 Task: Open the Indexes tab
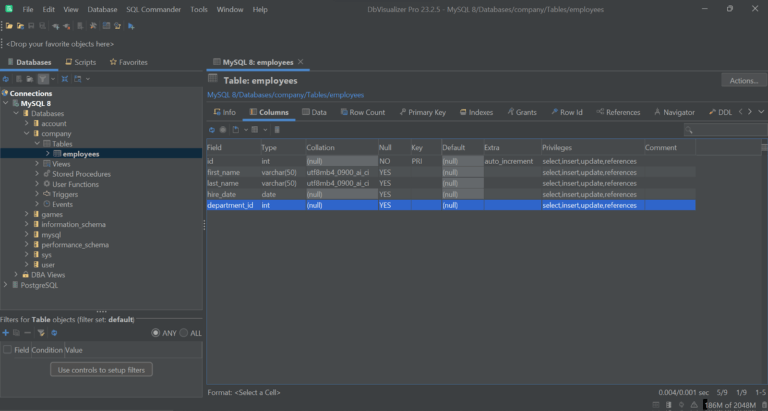476,112
